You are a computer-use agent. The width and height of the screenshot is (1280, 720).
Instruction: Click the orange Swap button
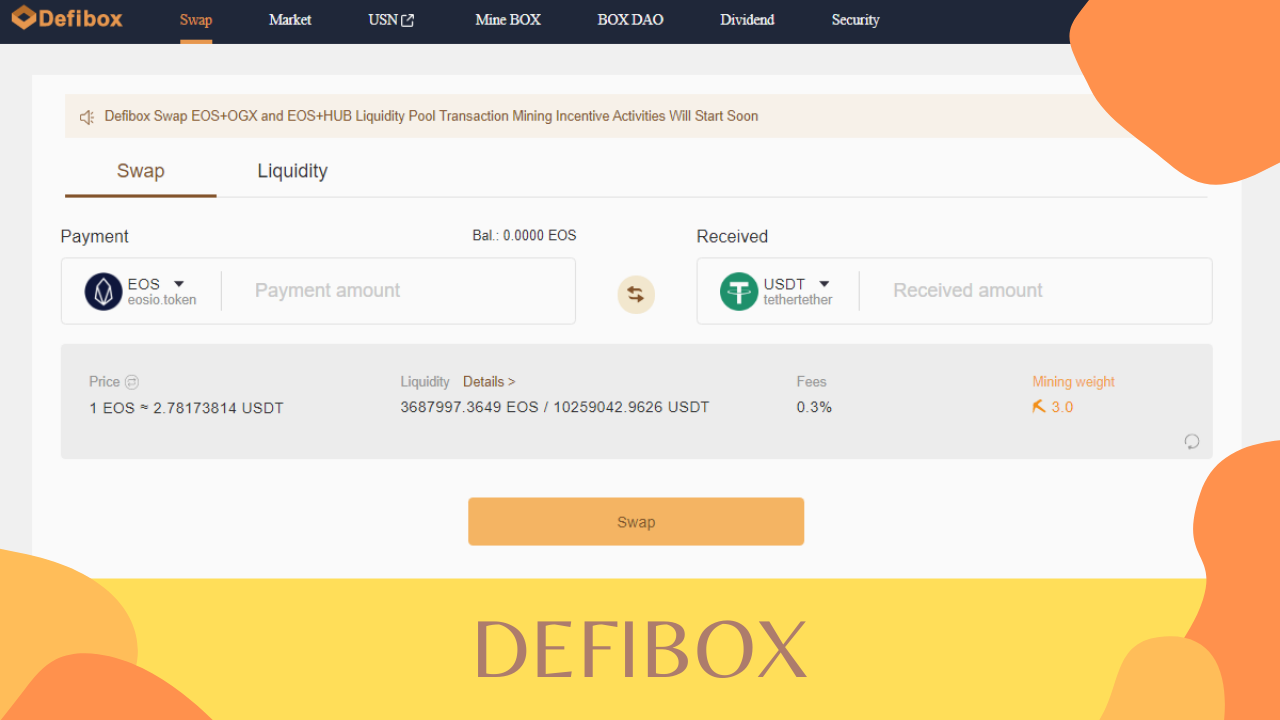[x=636, y=522]
